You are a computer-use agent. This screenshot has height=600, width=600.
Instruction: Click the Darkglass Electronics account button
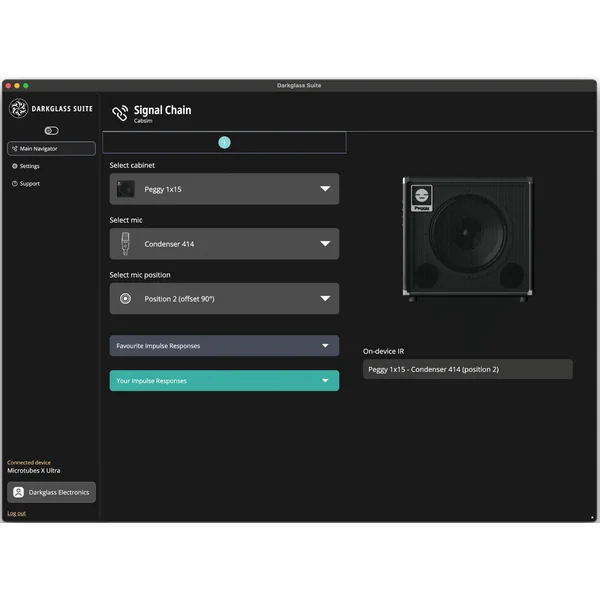(x=51, y=492)
